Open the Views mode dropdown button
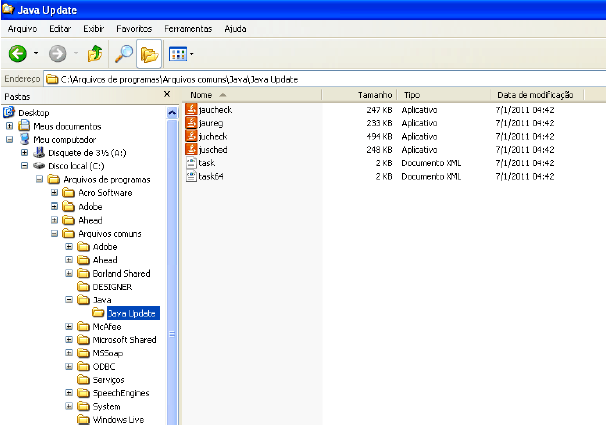The width and height of the screenshot is (607, 425). 181,53
